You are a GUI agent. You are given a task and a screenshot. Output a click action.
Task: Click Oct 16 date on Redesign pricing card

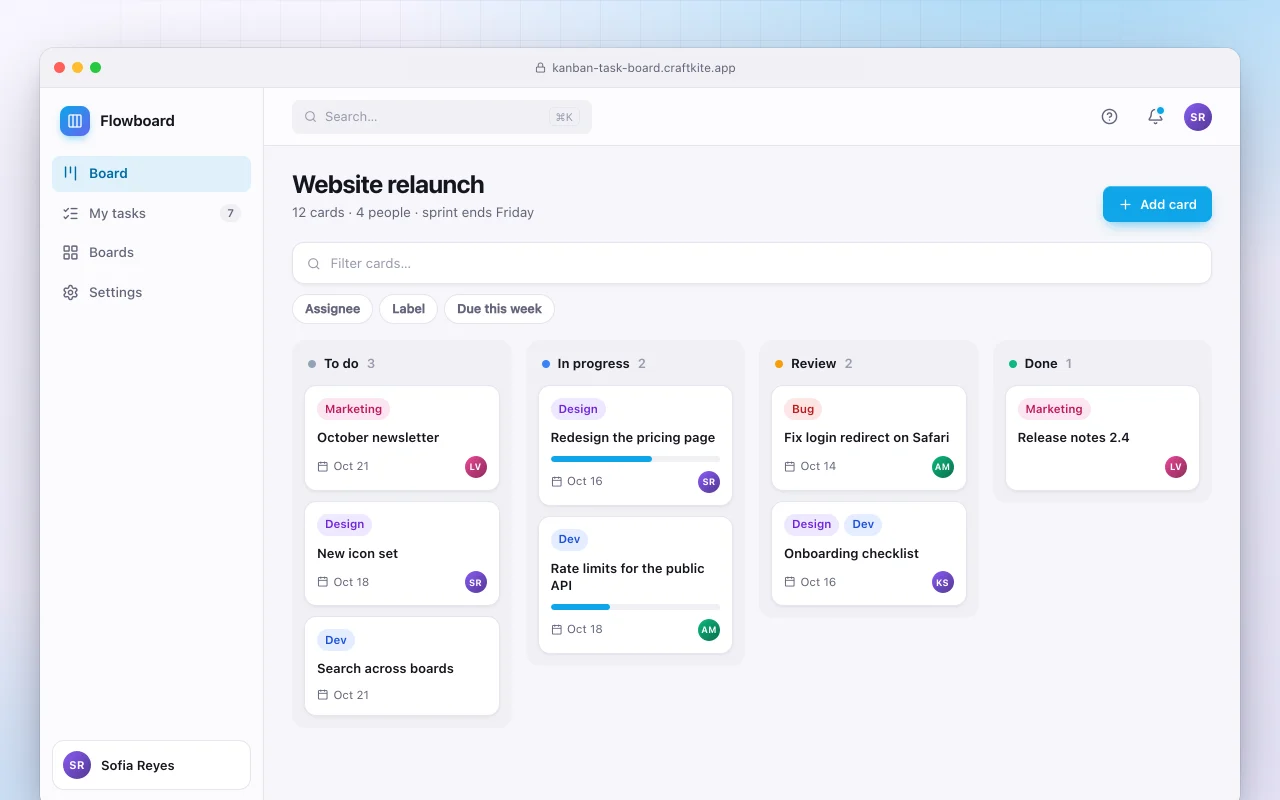coord(585,482)
